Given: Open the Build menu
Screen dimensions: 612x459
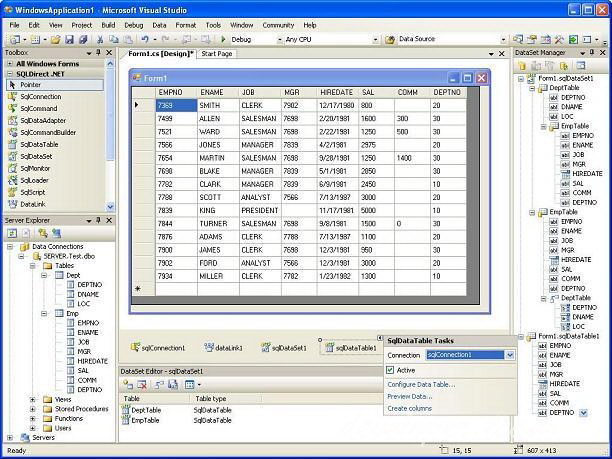Looking at the screenshot, I should pos(108,24).
